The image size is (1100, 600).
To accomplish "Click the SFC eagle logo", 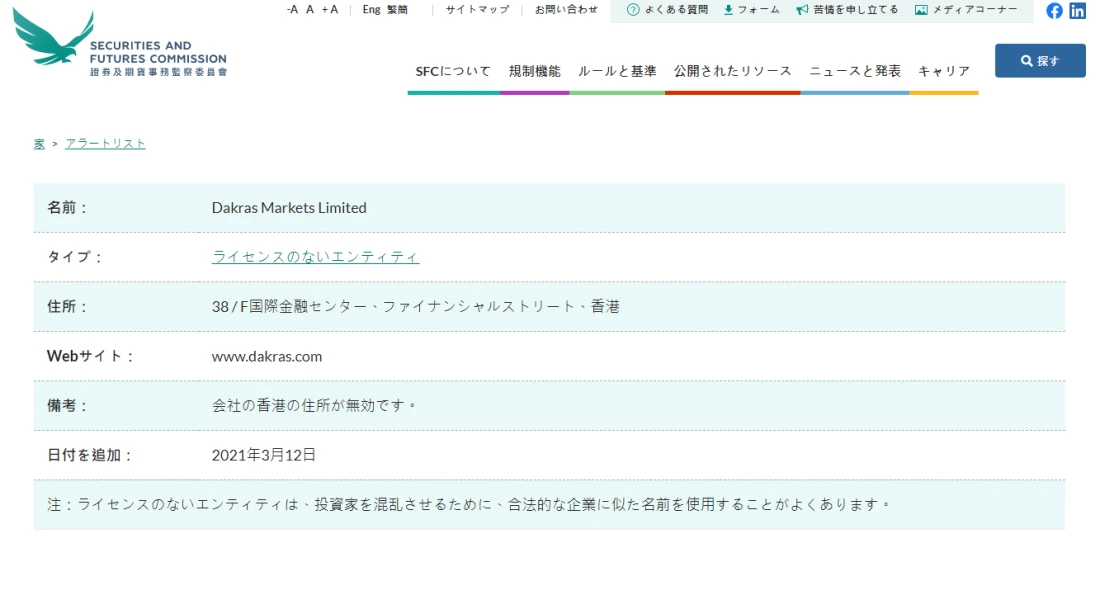I will click(55, 37).
